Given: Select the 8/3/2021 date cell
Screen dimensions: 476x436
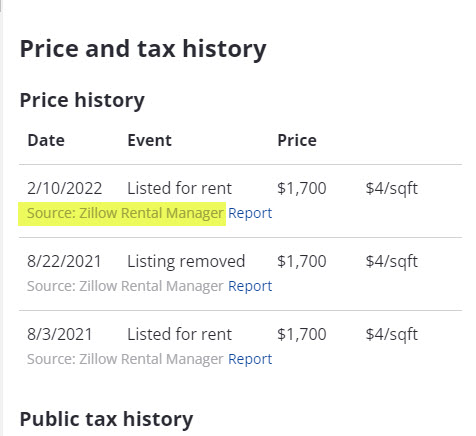Looking at the screenshot, I should pyautogui.click(x=60, y=334).
